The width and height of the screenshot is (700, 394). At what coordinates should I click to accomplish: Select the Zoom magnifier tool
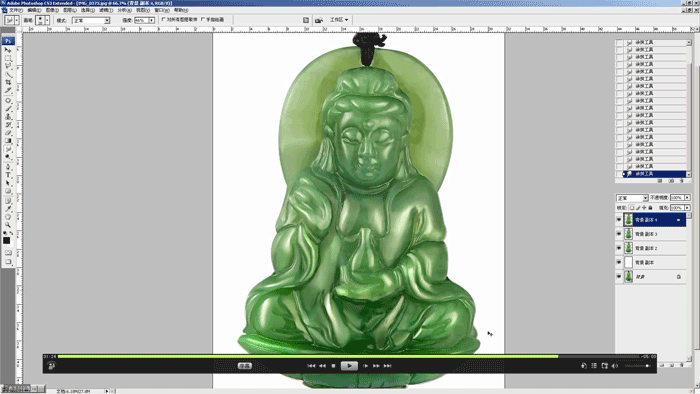8,225
